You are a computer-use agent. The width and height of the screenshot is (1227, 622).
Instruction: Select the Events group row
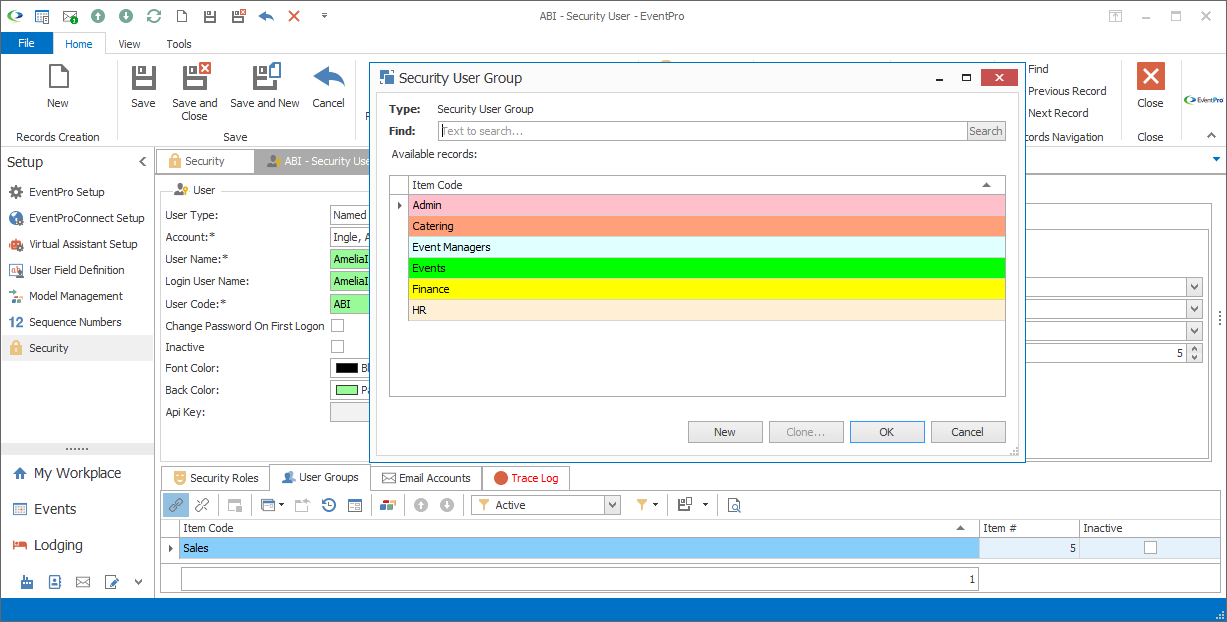click(x=706, y=268)
